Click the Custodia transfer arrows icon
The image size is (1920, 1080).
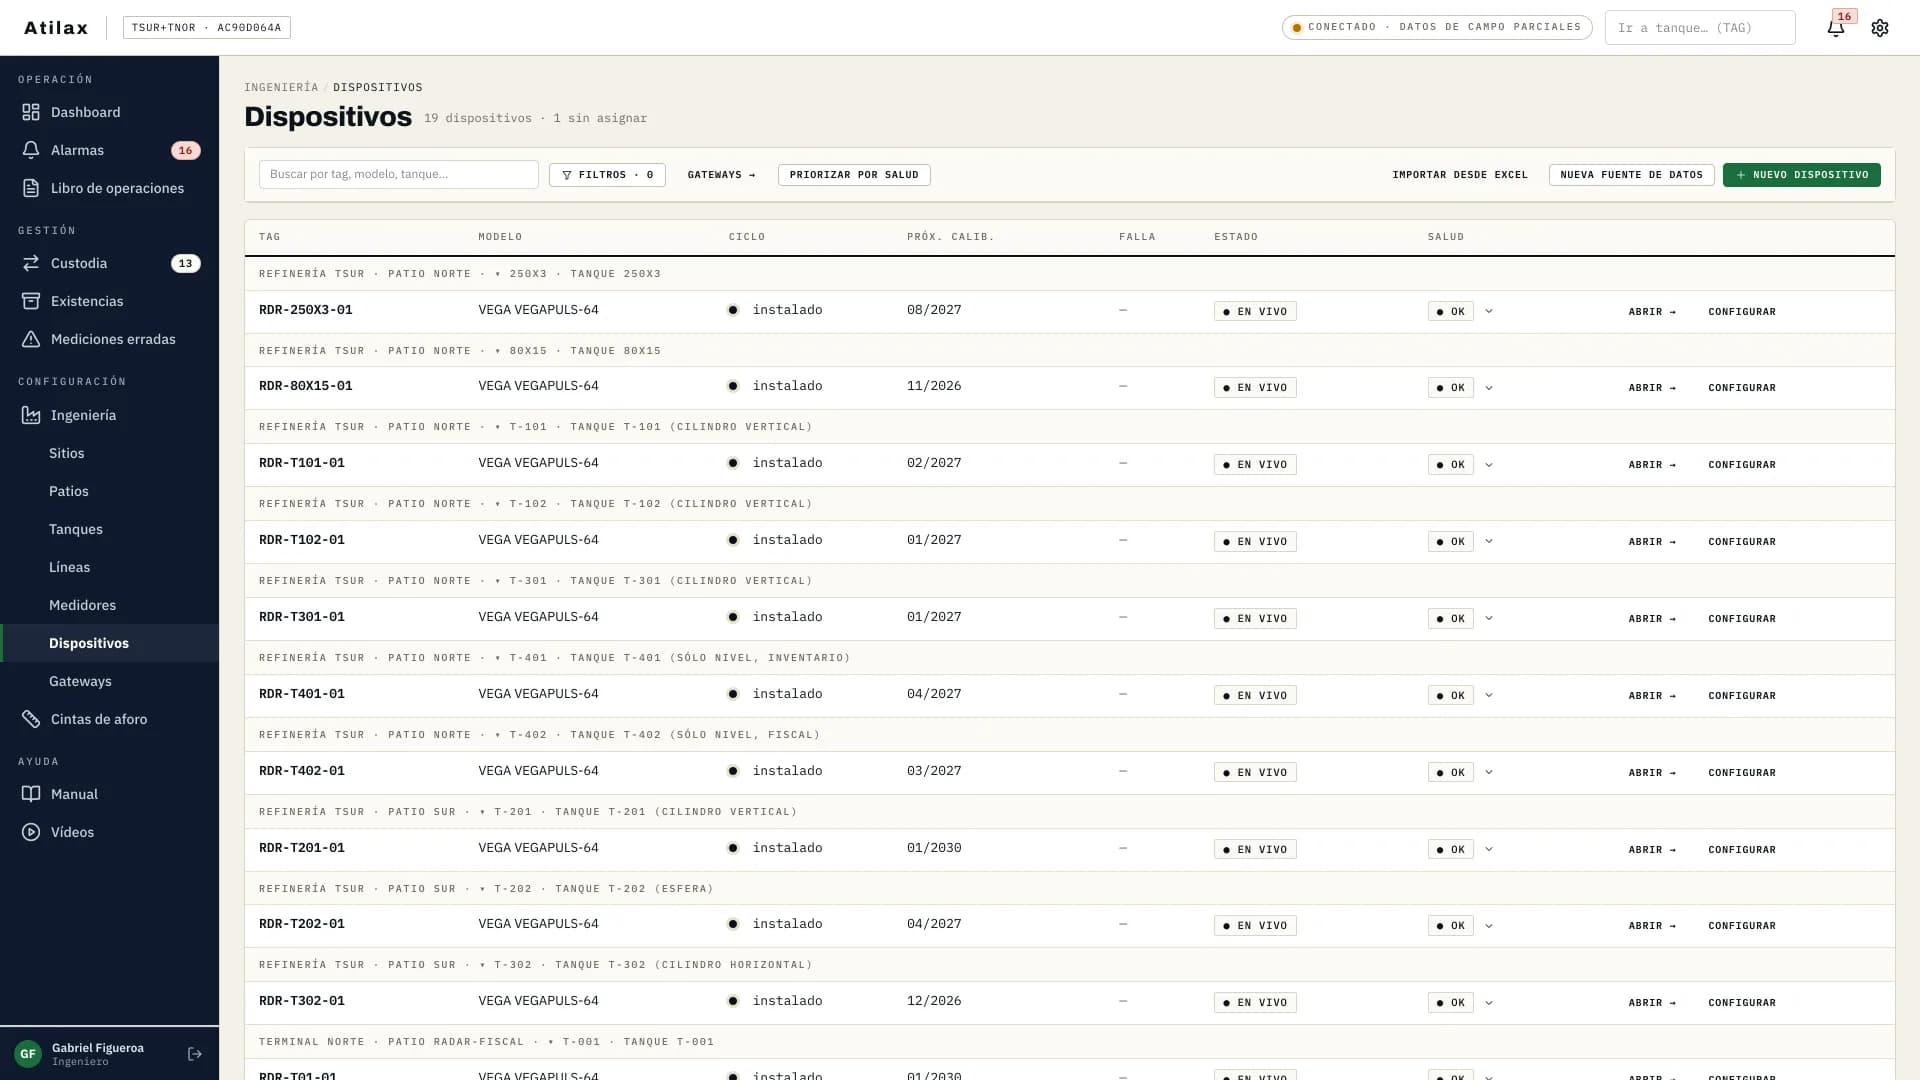tap(31, 263)
